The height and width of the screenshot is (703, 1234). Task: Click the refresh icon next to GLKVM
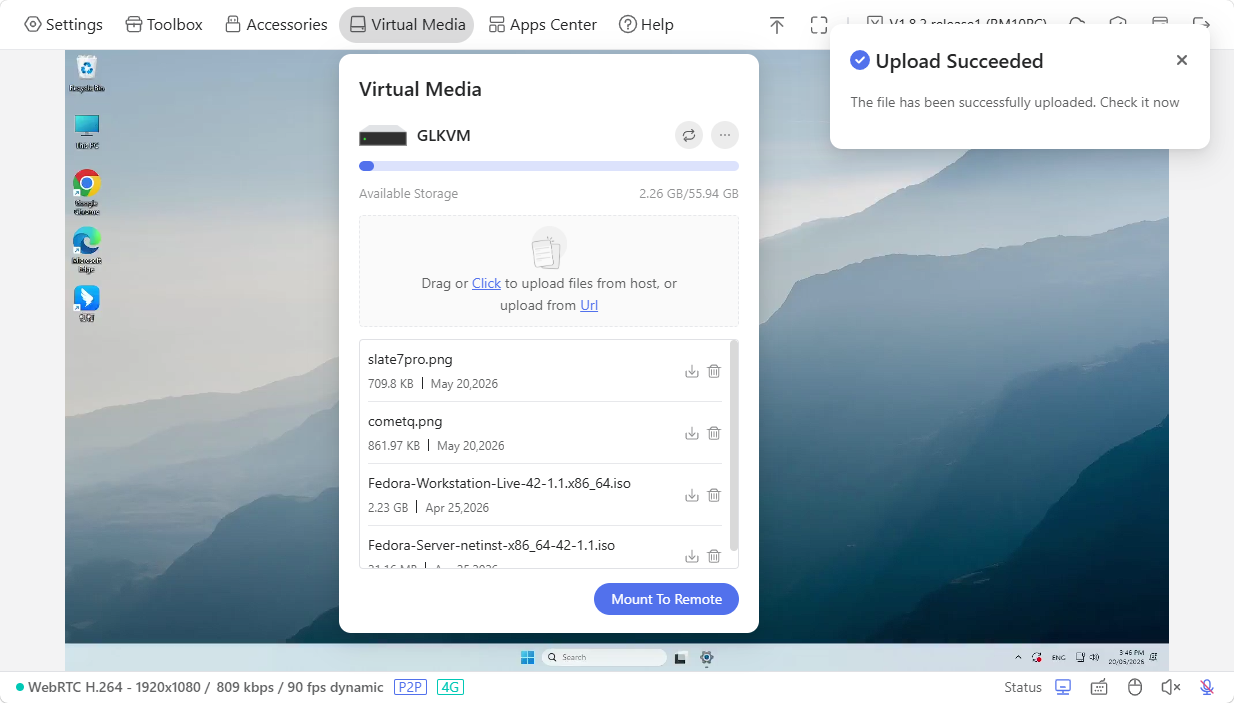(x=689, y=135)
